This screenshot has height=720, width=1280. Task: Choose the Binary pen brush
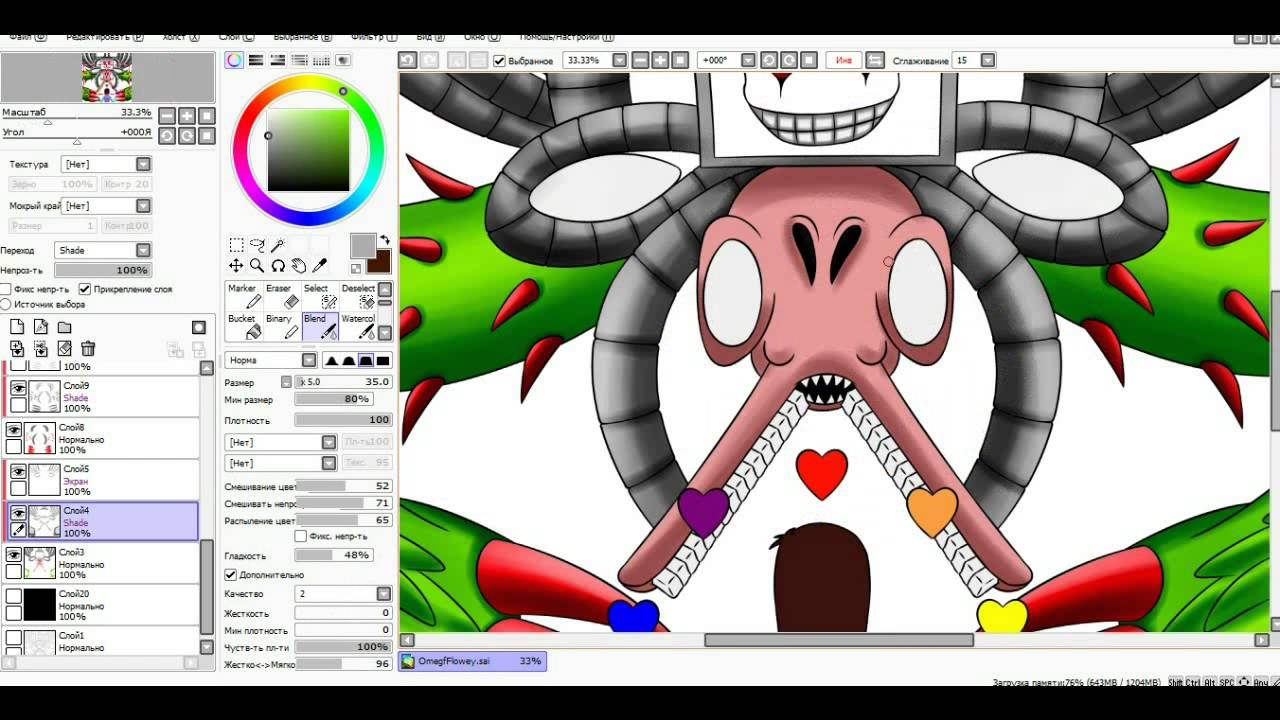click(x=281, y=326)
